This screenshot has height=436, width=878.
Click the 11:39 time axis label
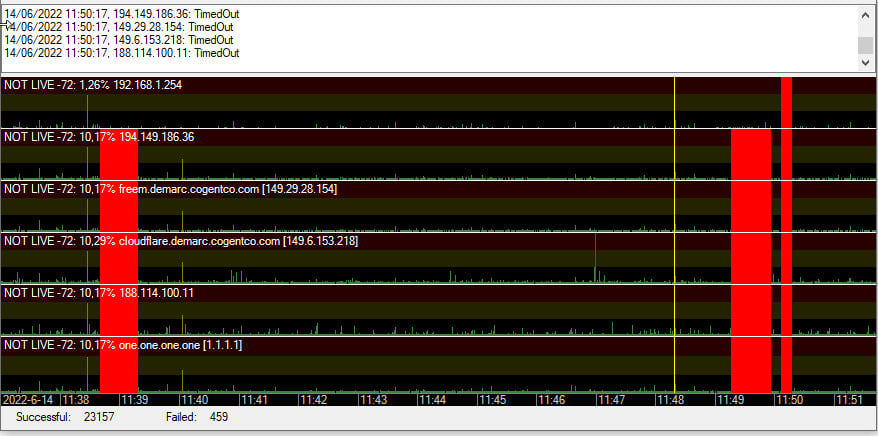(x=134, y=400)
